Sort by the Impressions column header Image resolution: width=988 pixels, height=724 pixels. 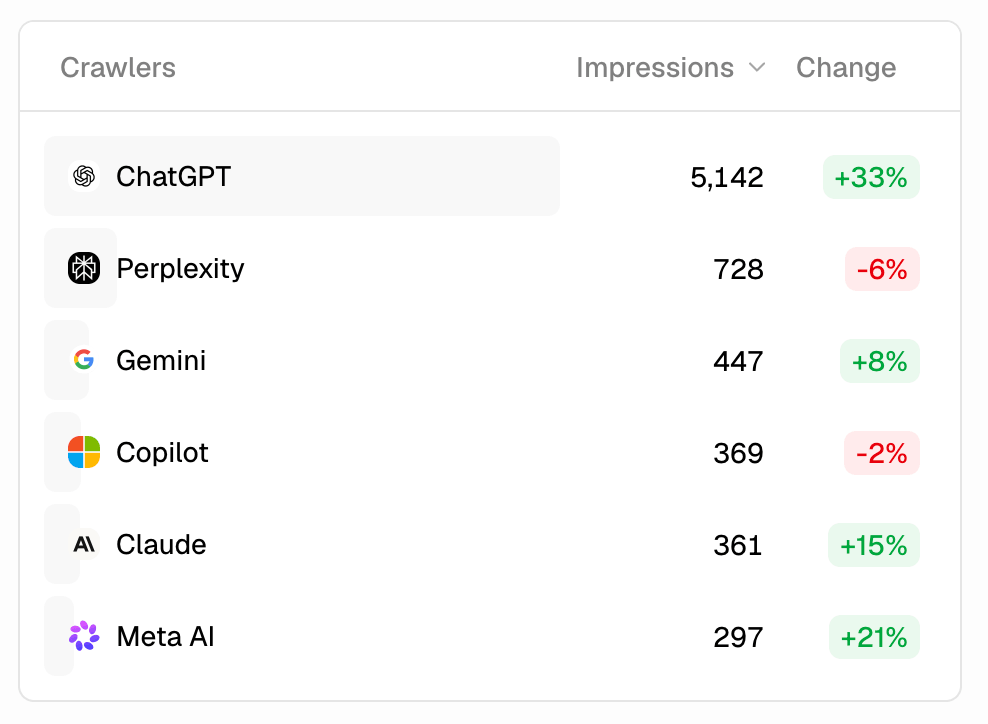(655, 67)
